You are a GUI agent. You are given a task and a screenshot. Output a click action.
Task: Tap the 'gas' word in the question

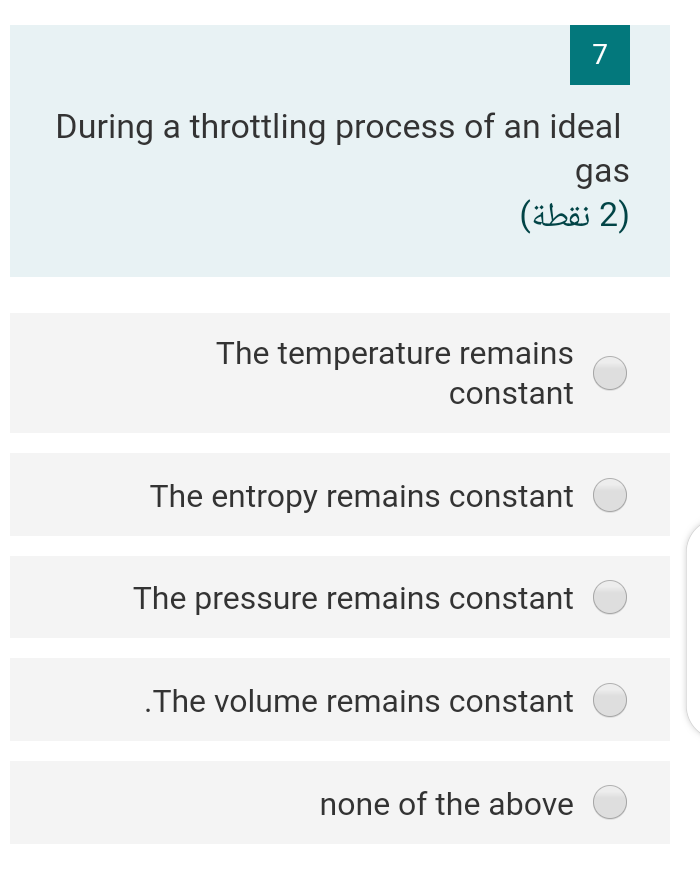603,170
